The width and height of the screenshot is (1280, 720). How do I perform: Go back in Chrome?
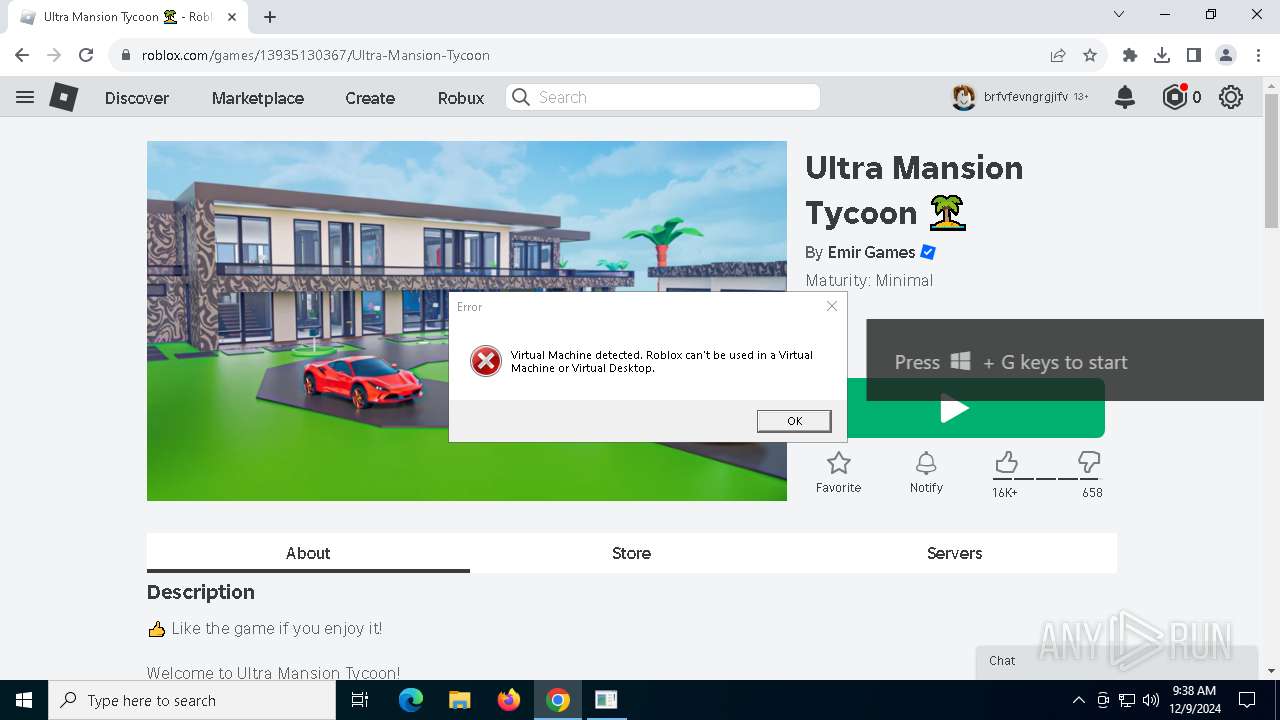22,55
